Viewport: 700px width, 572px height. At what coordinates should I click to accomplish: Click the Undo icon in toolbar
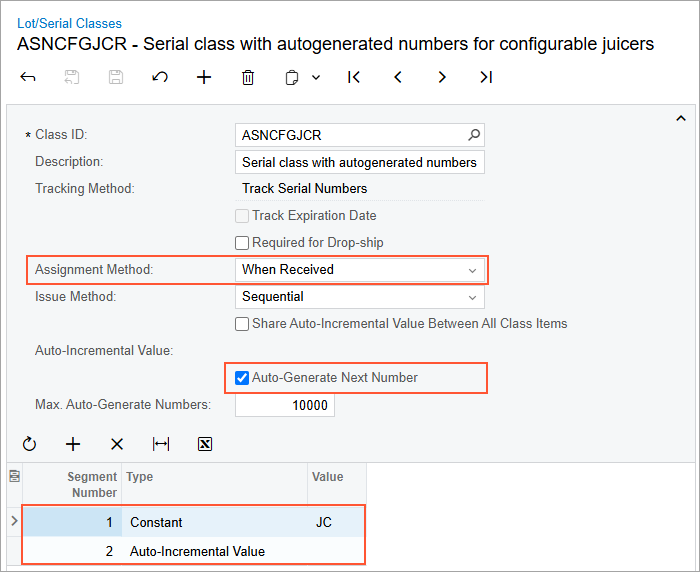click(x=160, y=77)
